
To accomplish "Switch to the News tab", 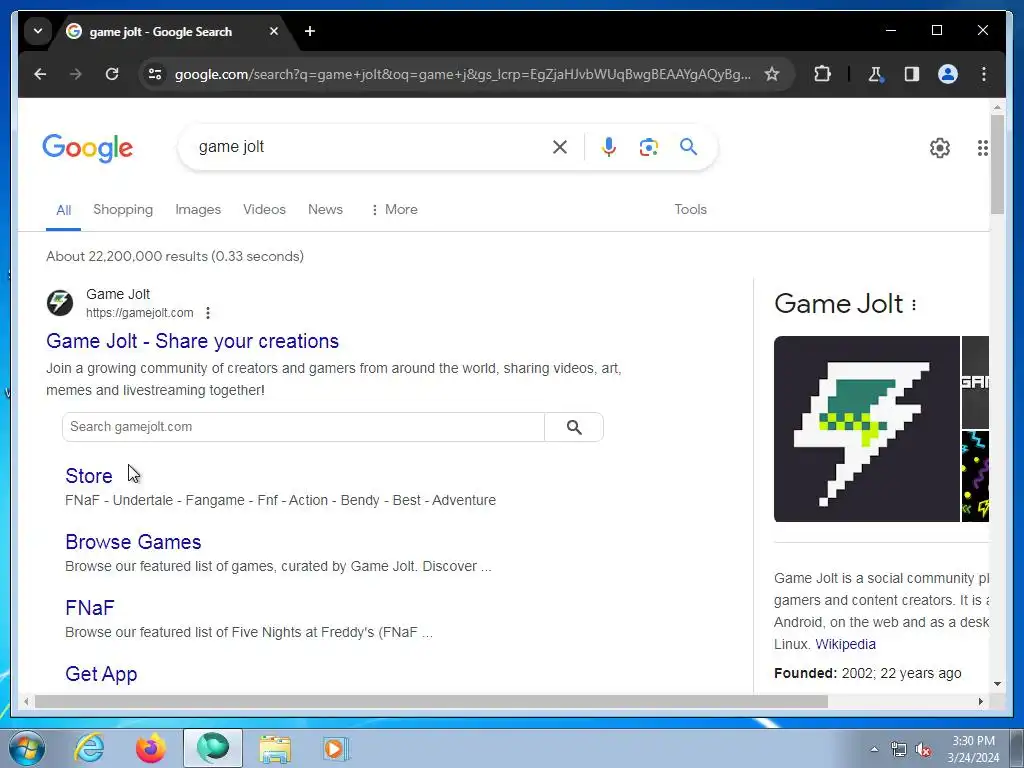I will [x=325, y=210].
